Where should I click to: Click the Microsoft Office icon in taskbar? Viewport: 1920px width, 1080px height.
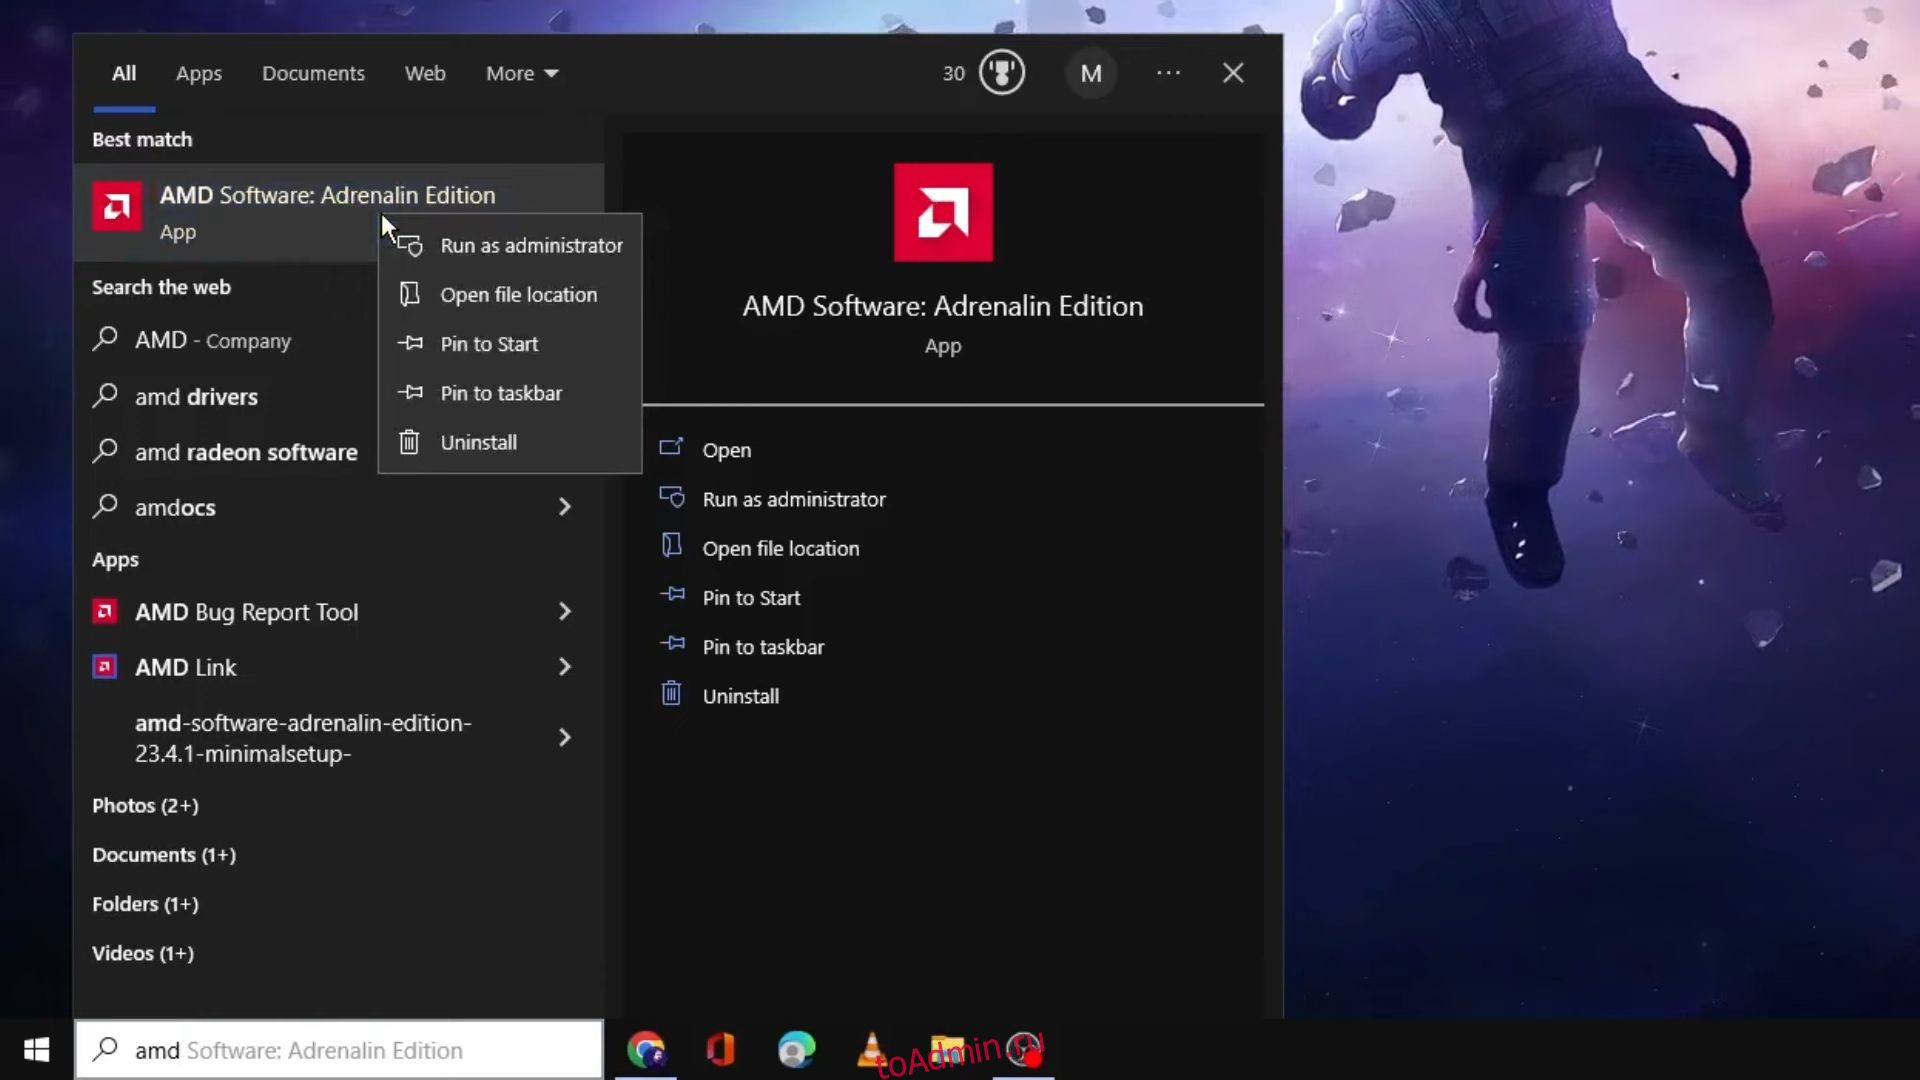(x=721, y=1051)
